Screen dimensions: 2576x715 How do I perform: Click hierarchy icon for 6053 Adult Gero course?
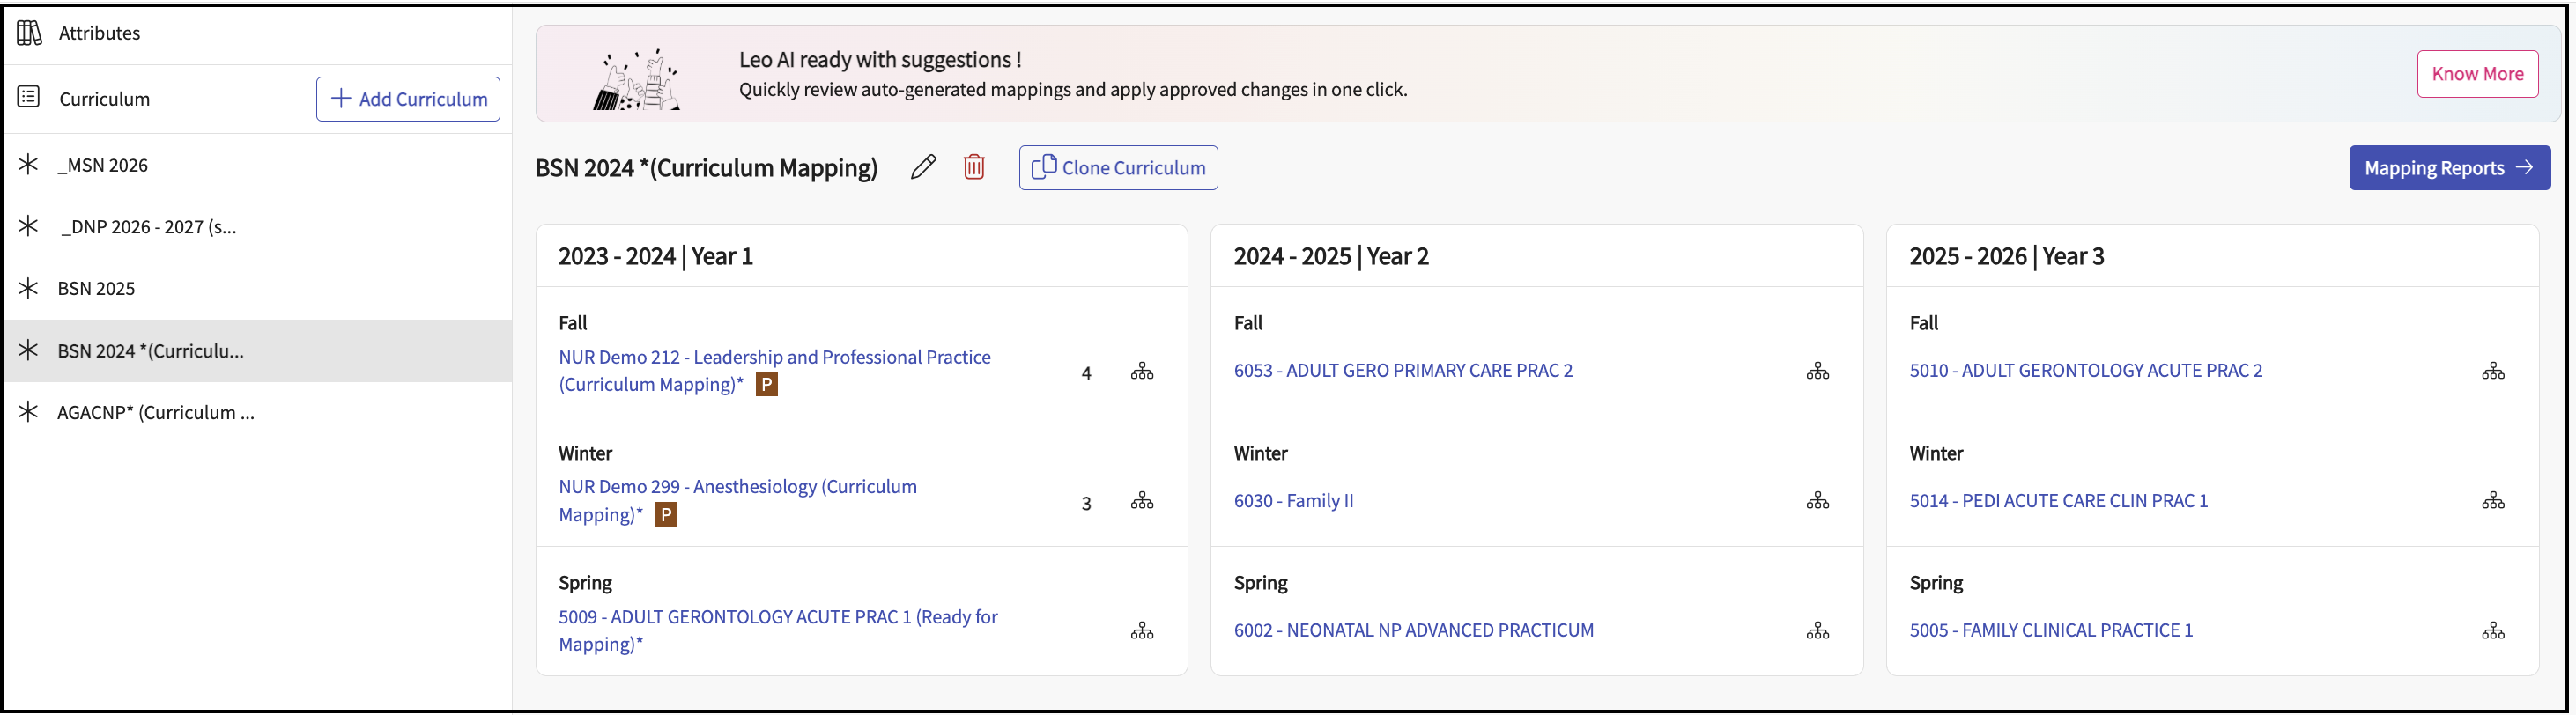pyautogui.click(x=1817, y=372)
